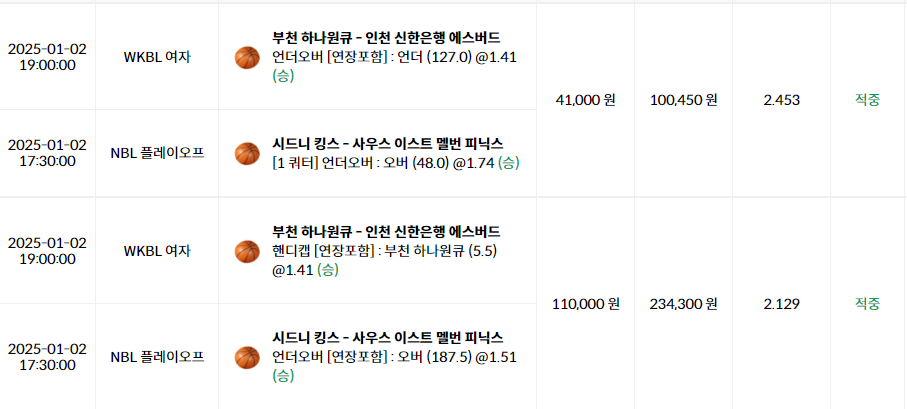This screenshot has height=409, width=907.
Task: Click basketball icon beside 오버 (187.5) bet
Action: (247, 358)
